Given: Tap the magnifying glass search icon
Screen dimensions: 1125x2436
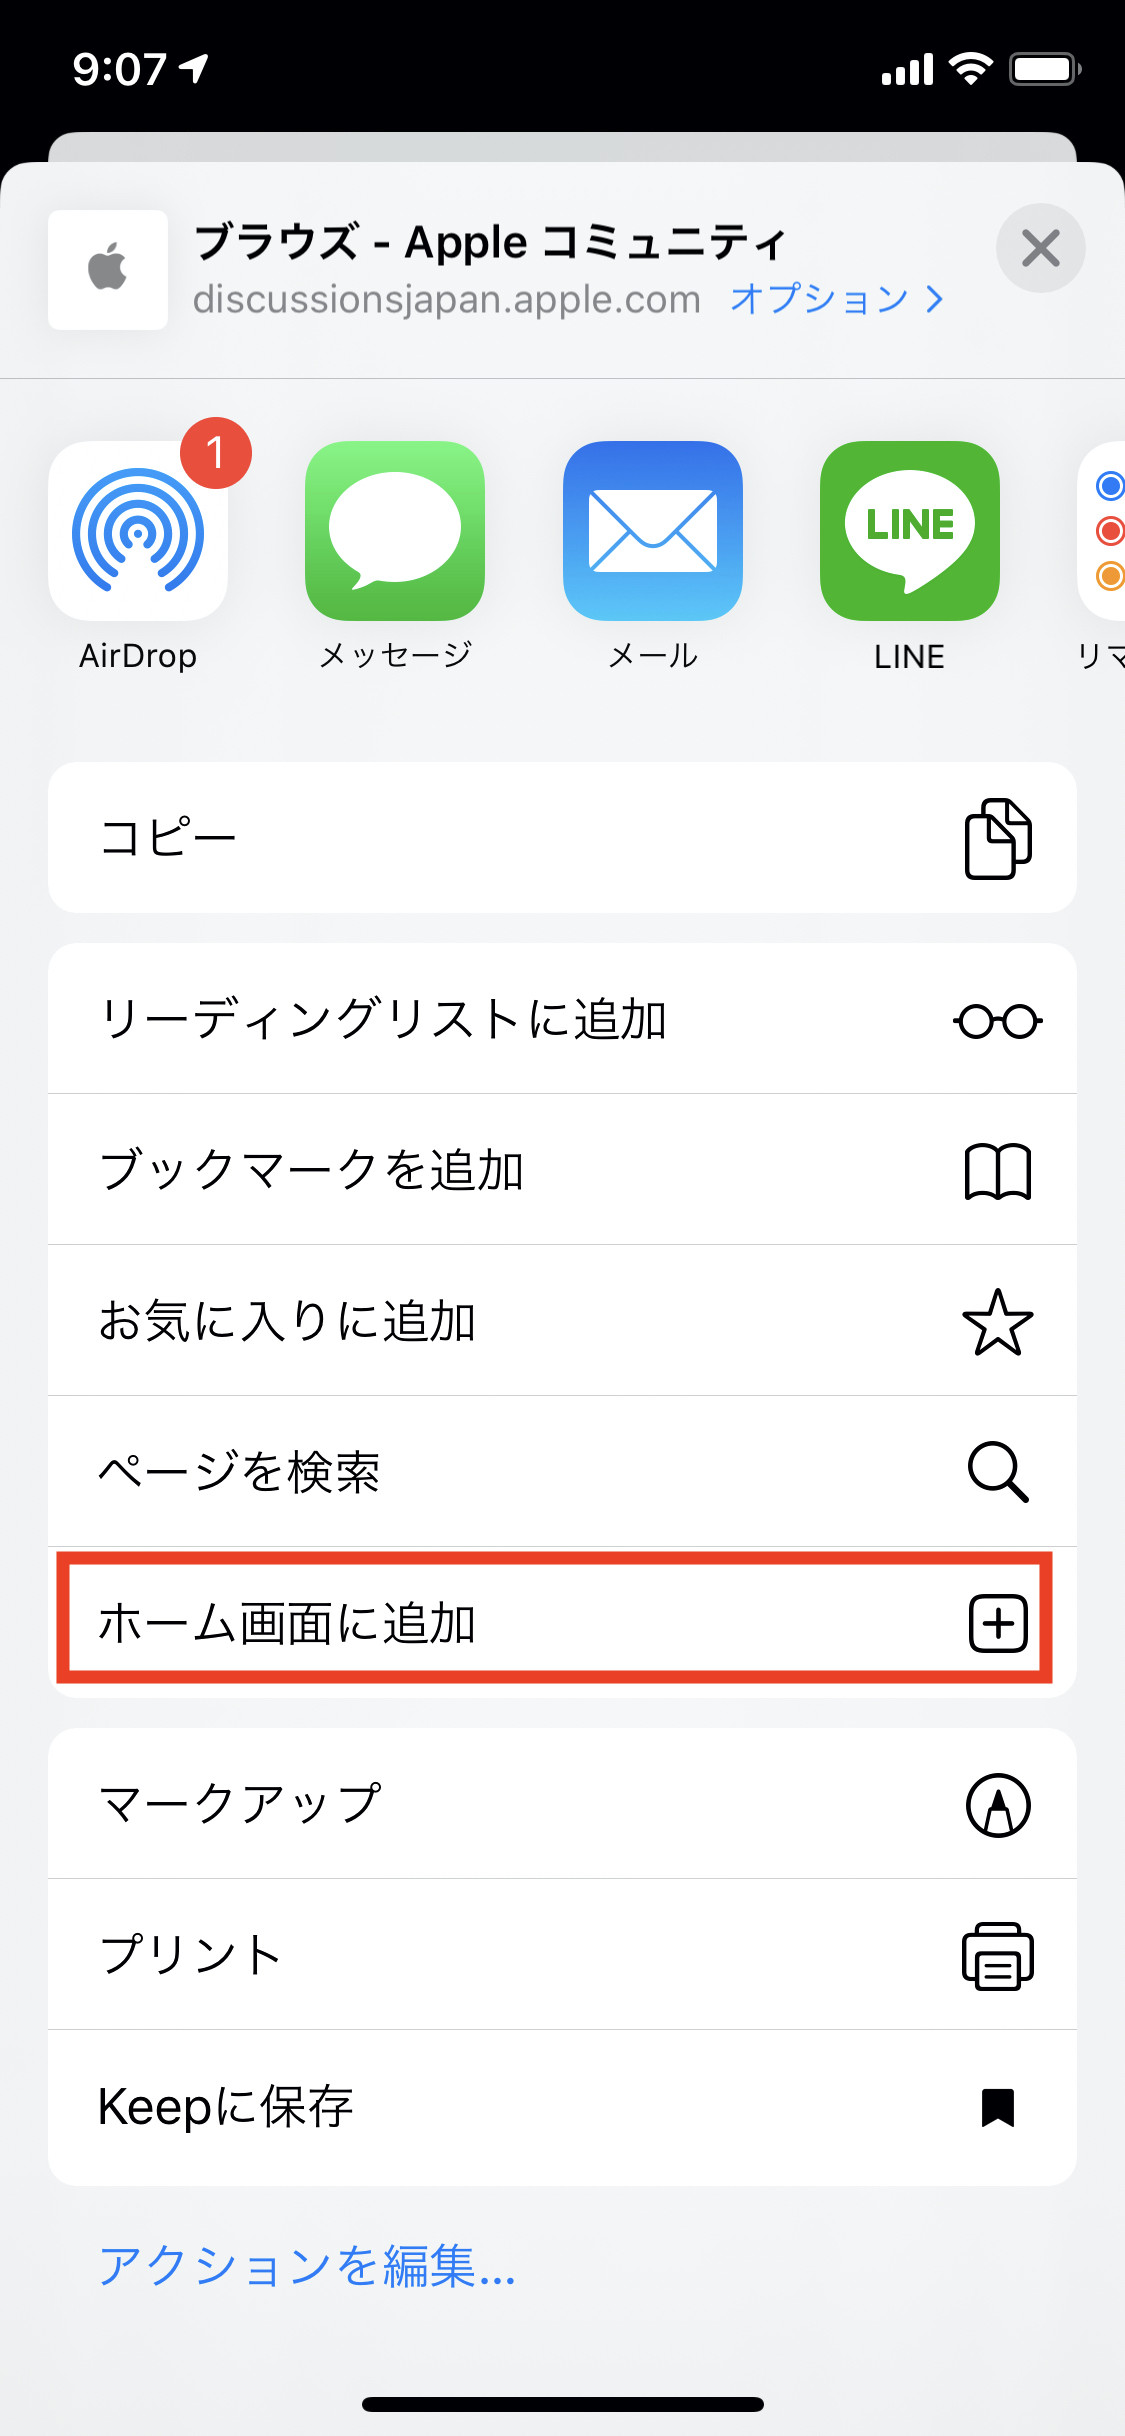Looking at the screenshot, I should point(997,1472).
